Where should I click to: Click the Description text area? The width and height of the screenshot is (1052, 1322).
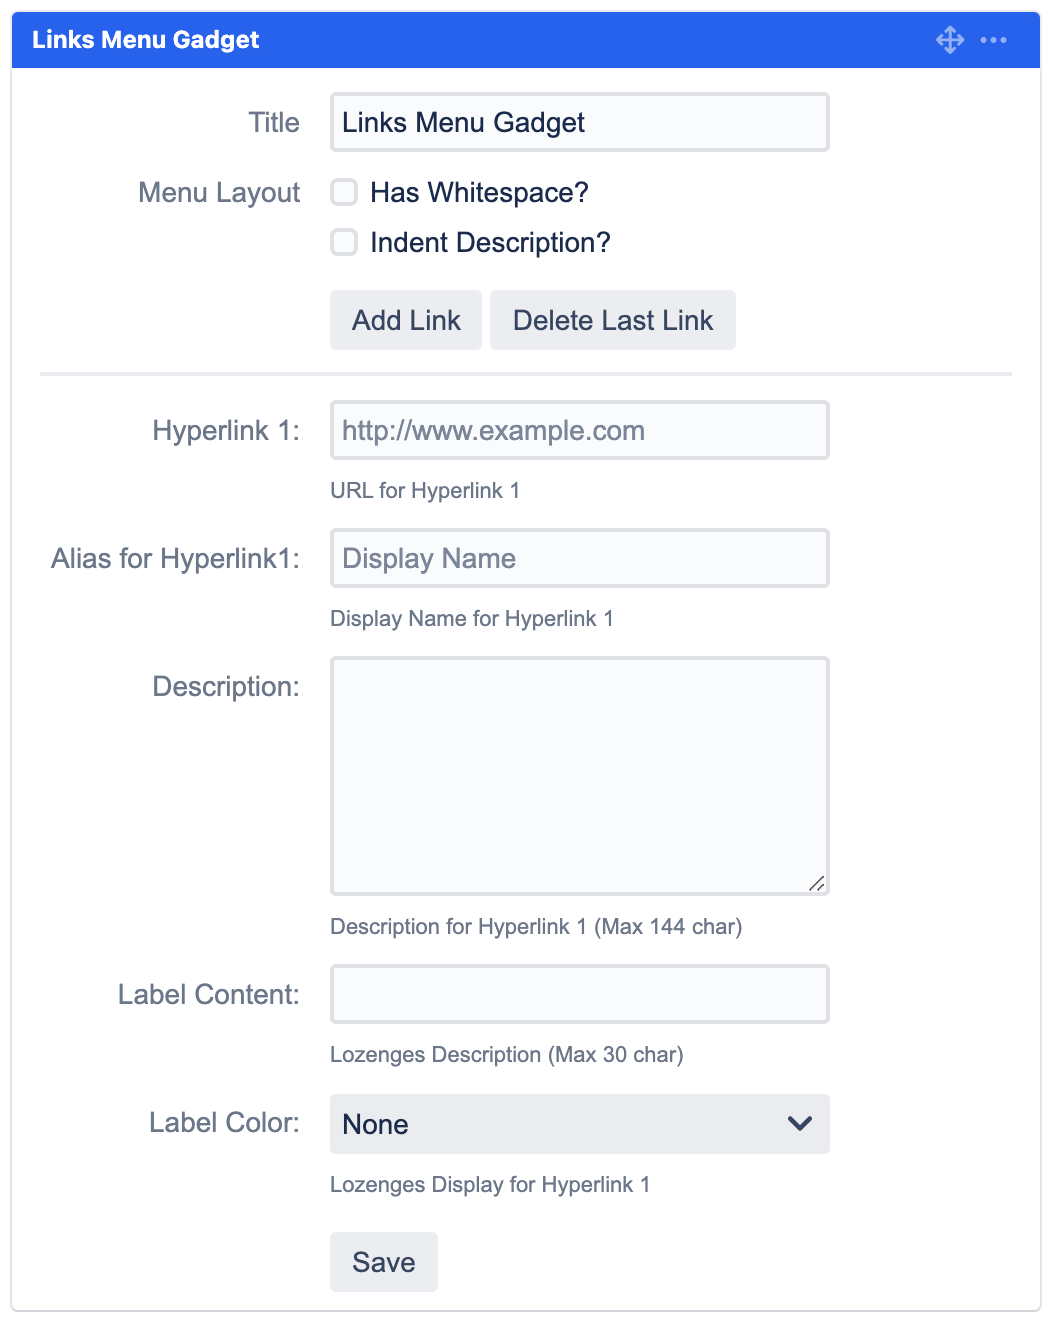[579, 775]
